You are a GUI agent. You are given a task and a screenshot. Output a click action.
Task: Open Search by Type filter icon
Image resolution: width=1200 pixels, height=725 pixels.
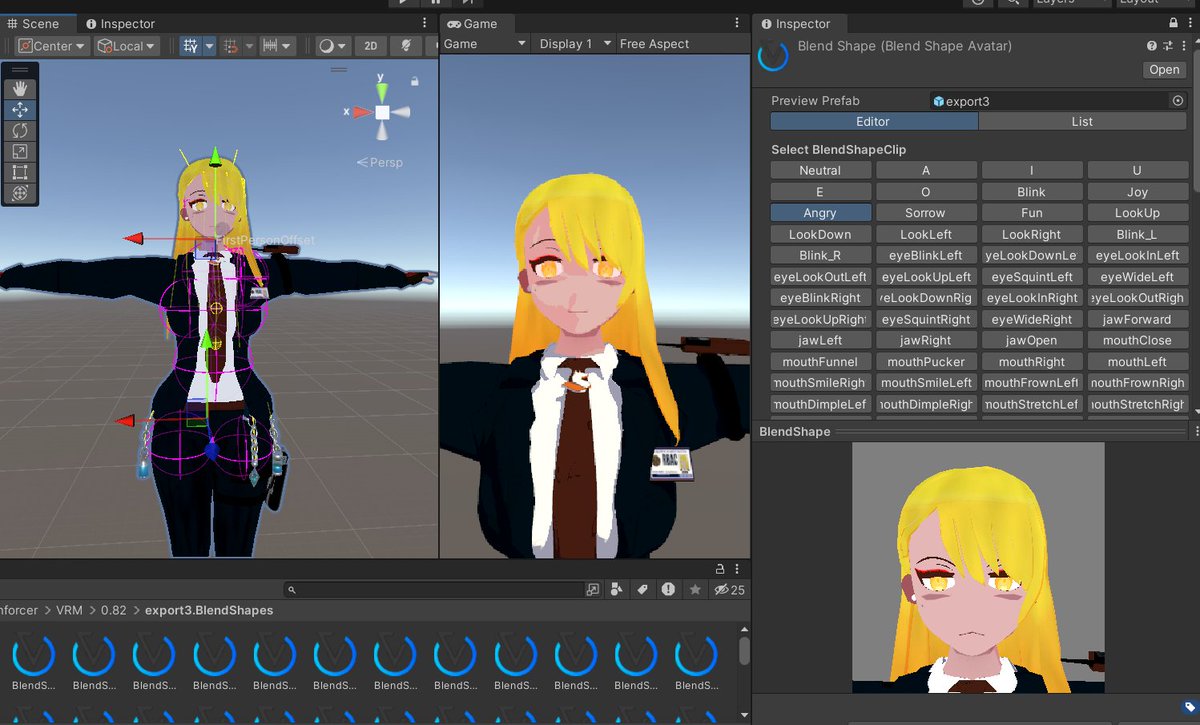[617, 590]
